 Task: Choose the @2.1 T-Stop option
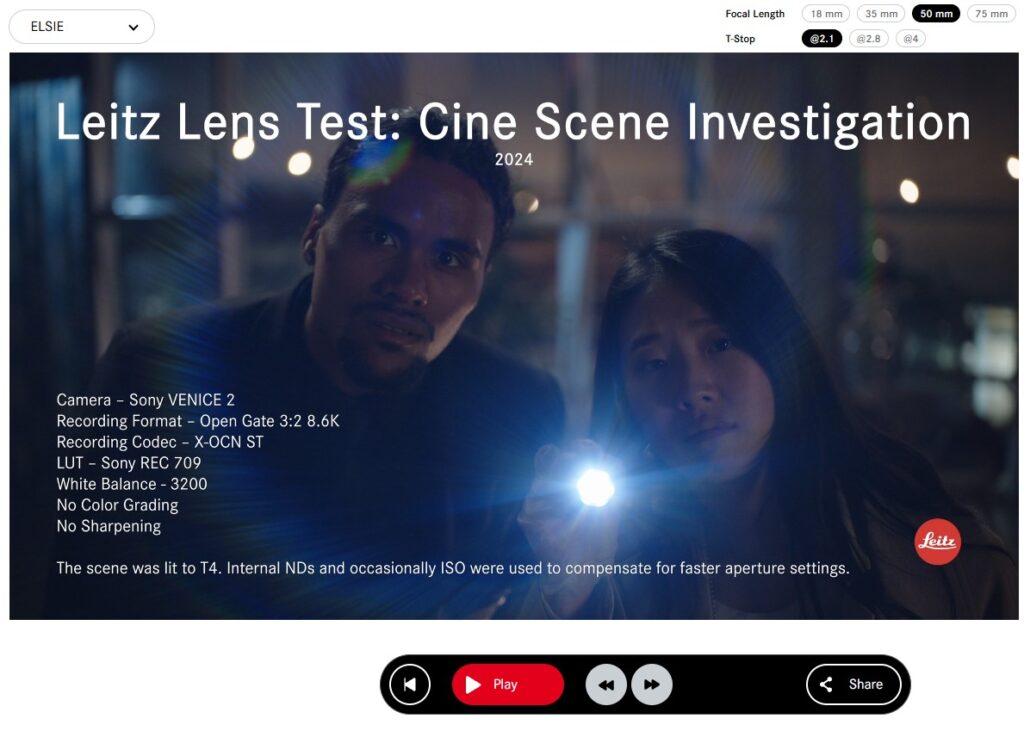coord(822,39)
